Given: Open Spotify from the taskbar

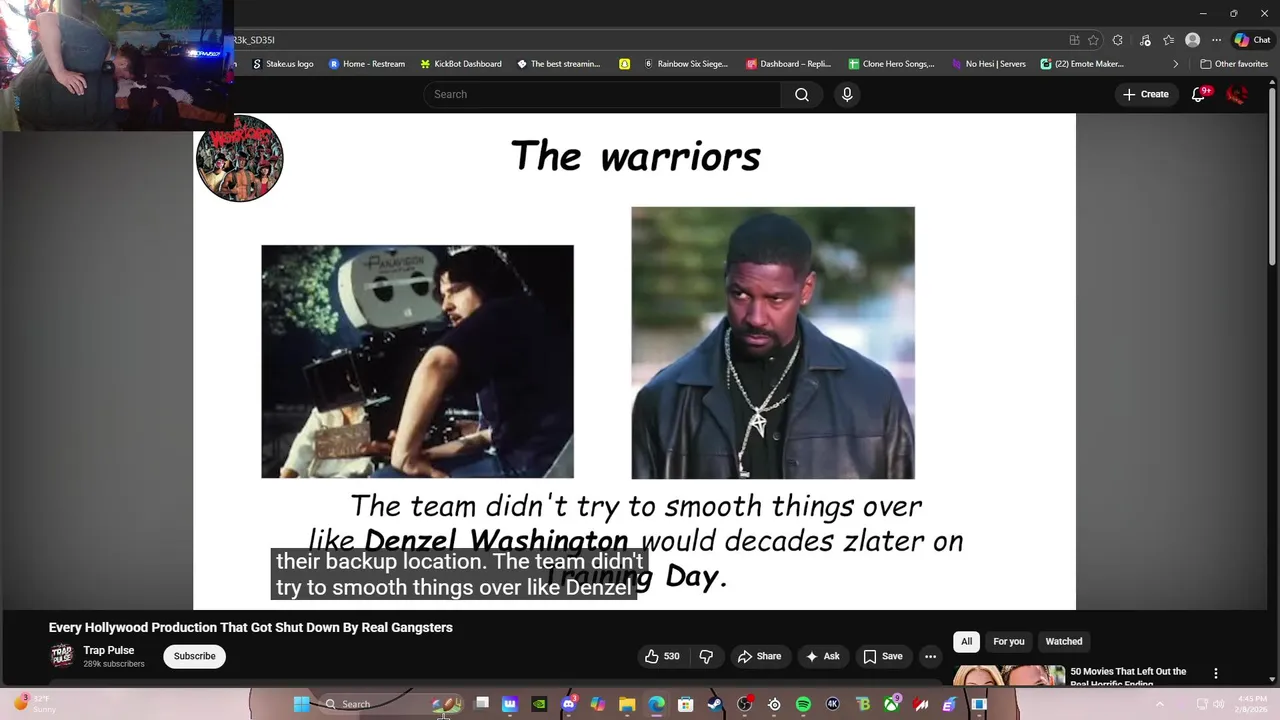Looking at the screenshot, I should pyautogui.click(x=803, y=704).
